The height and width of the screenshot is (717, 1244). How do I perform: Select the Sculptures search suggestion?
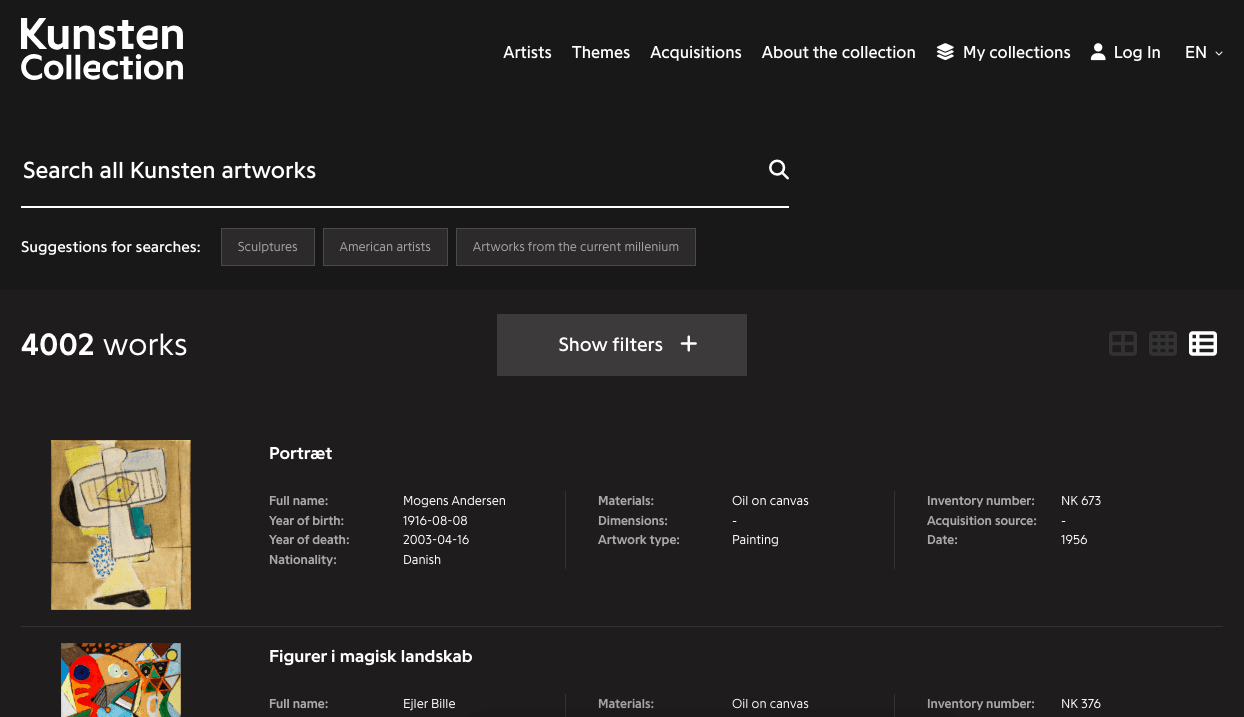(x=267, y=246)
